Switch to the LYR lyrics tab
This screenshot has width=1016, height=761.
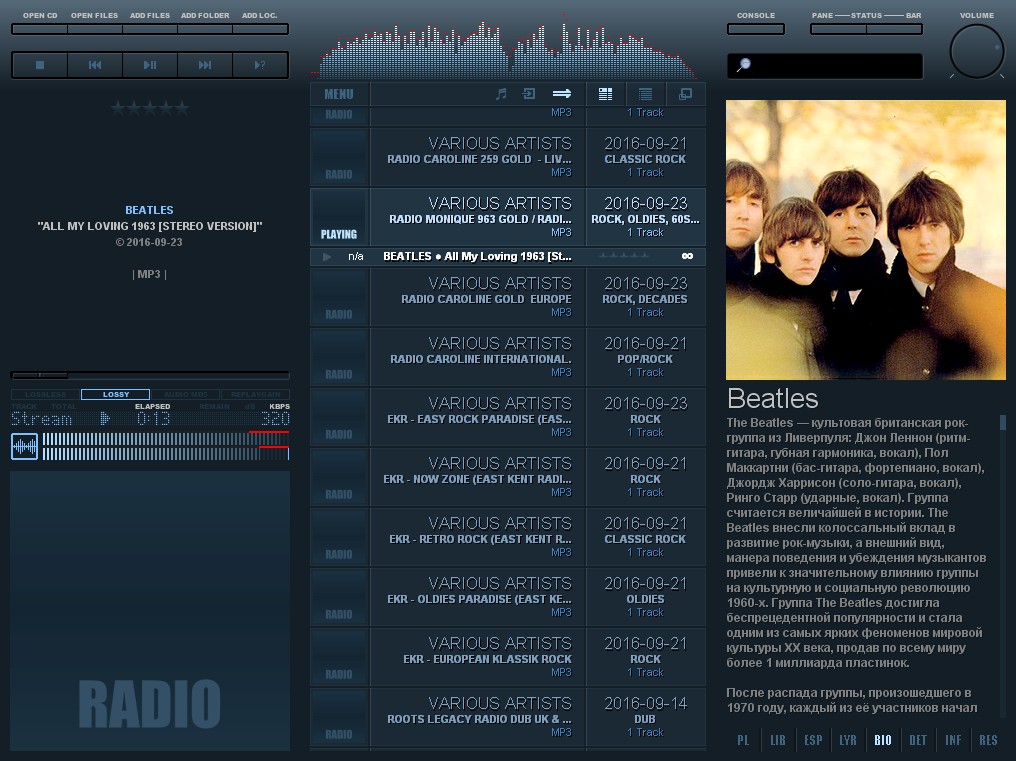point(848,741)
